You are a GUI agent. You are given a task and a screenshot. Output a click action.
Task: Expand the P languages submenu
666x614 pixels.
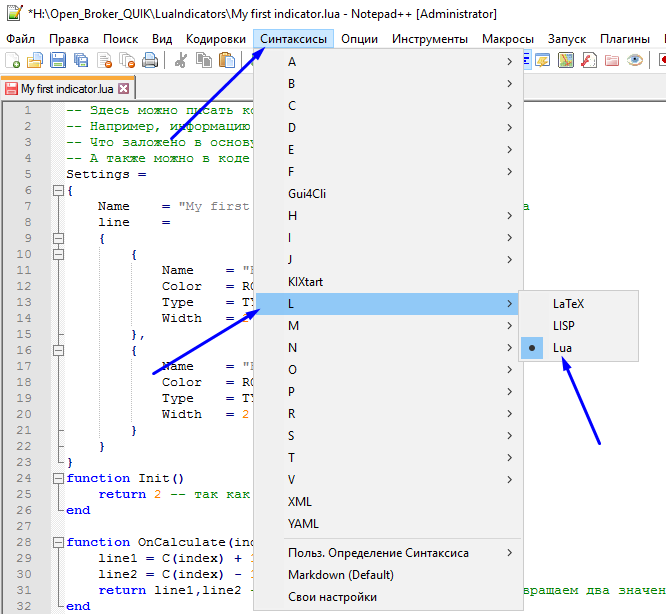pyautogui.click(x=388, y=392)
